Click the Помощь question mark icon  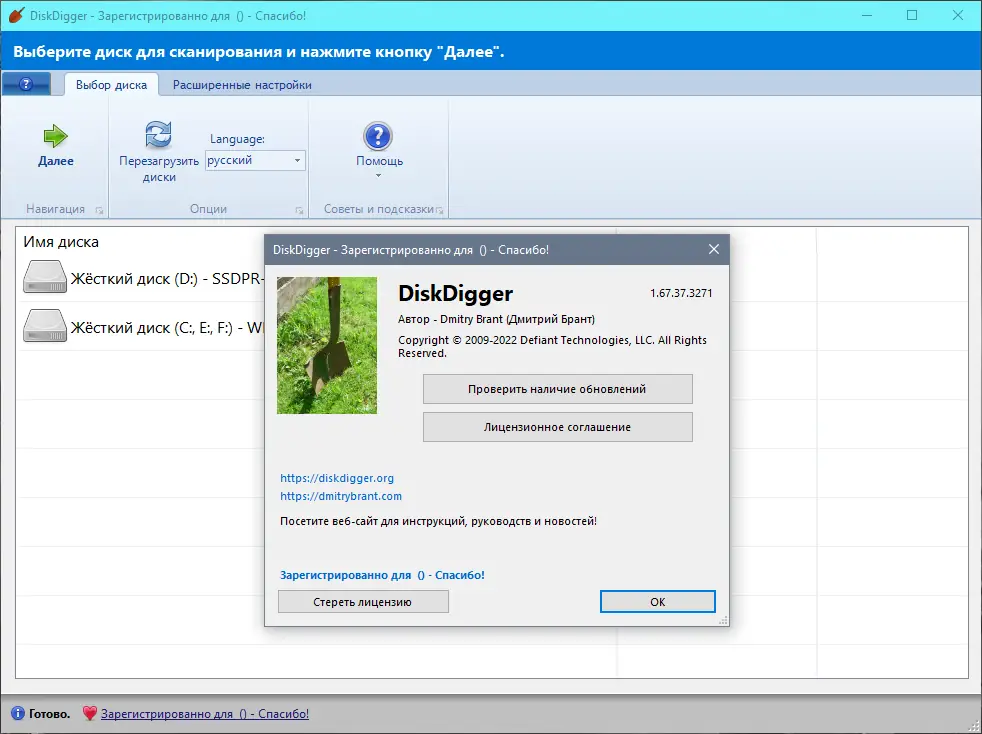(378, 136)
